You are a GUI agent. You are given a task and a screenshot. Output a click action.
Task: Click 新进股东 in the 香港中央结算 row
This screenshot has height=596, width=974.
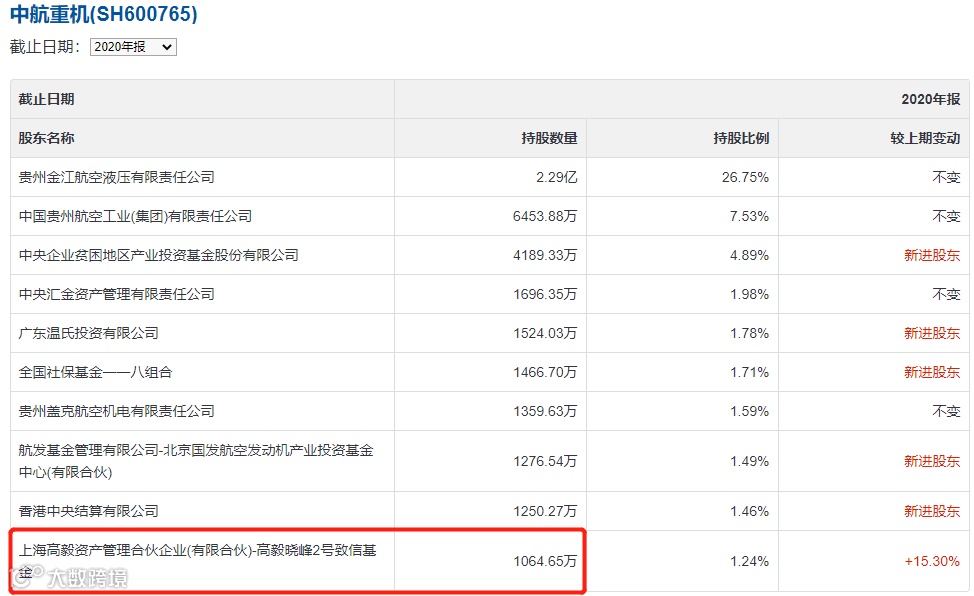pyautogui.click(x=932, y=511)
